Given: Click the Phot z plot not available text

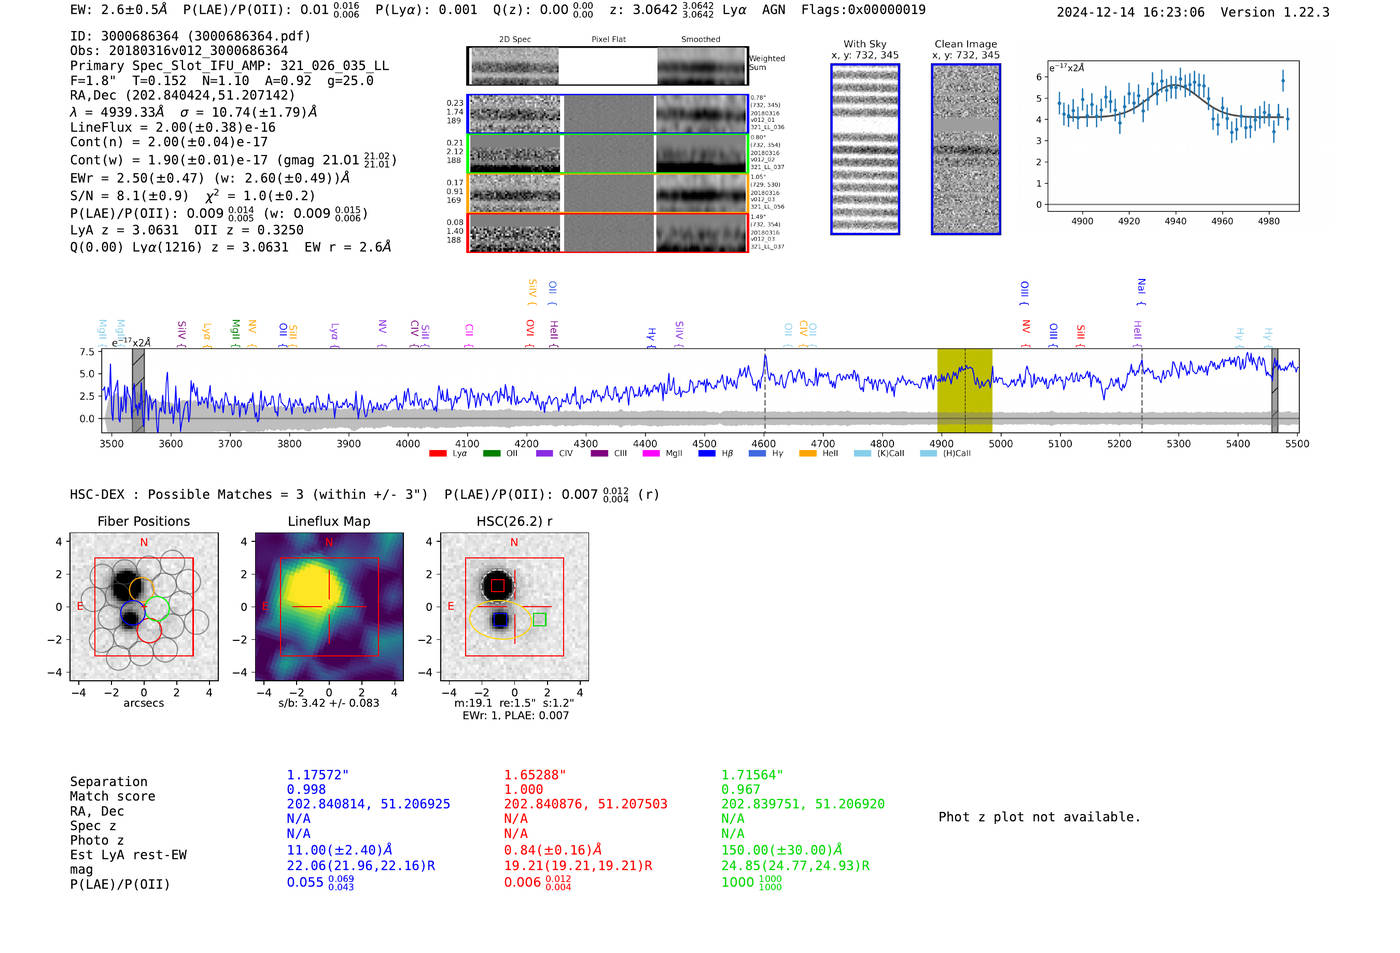Looking at the screenshot, I should [x=1039, y=817].
